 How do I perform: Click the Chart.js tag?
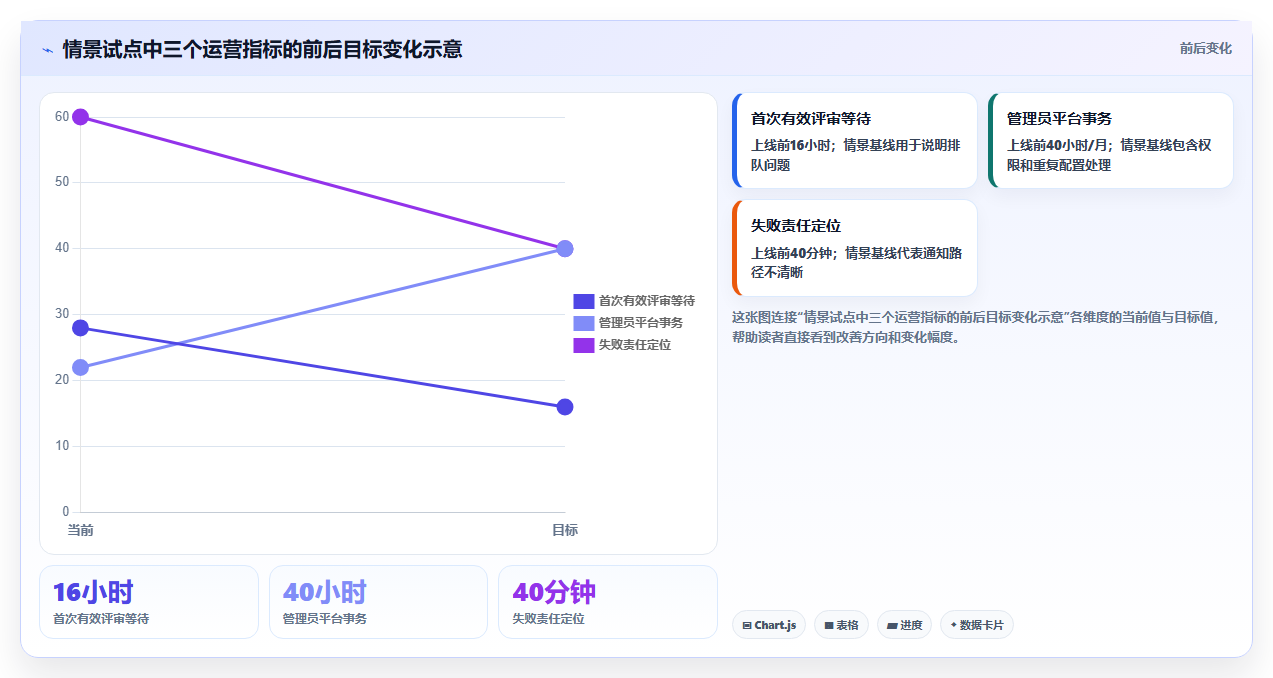[769, 625]
